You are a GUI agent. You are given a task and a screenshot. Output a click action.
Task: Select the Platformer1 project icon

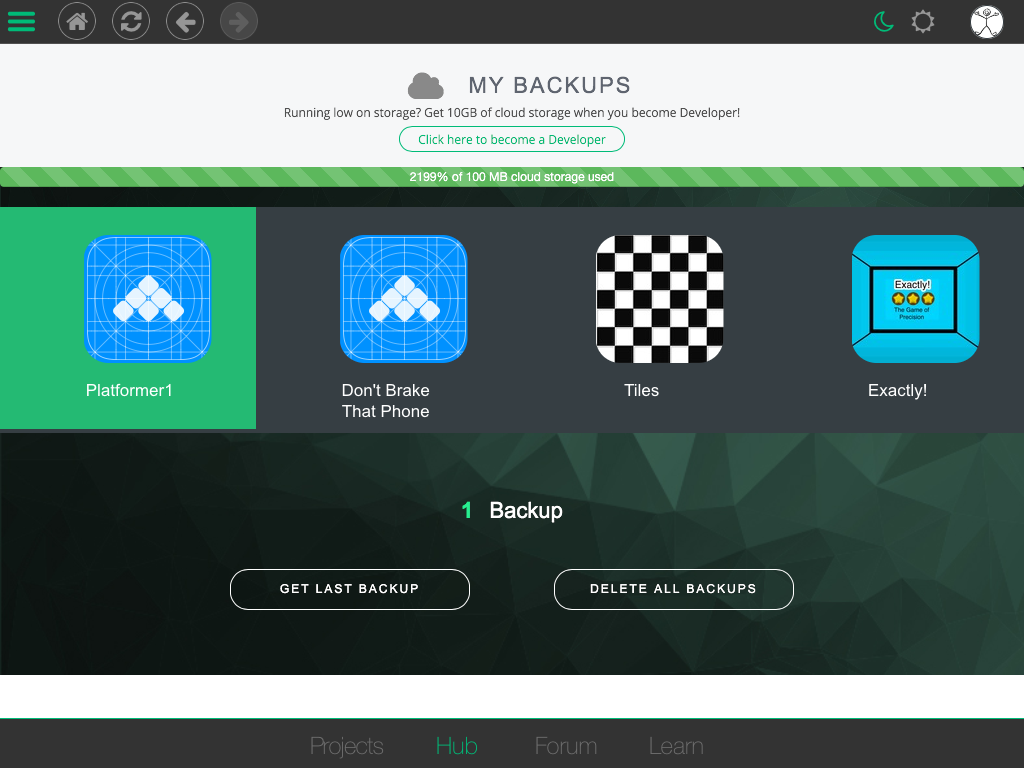148,299
